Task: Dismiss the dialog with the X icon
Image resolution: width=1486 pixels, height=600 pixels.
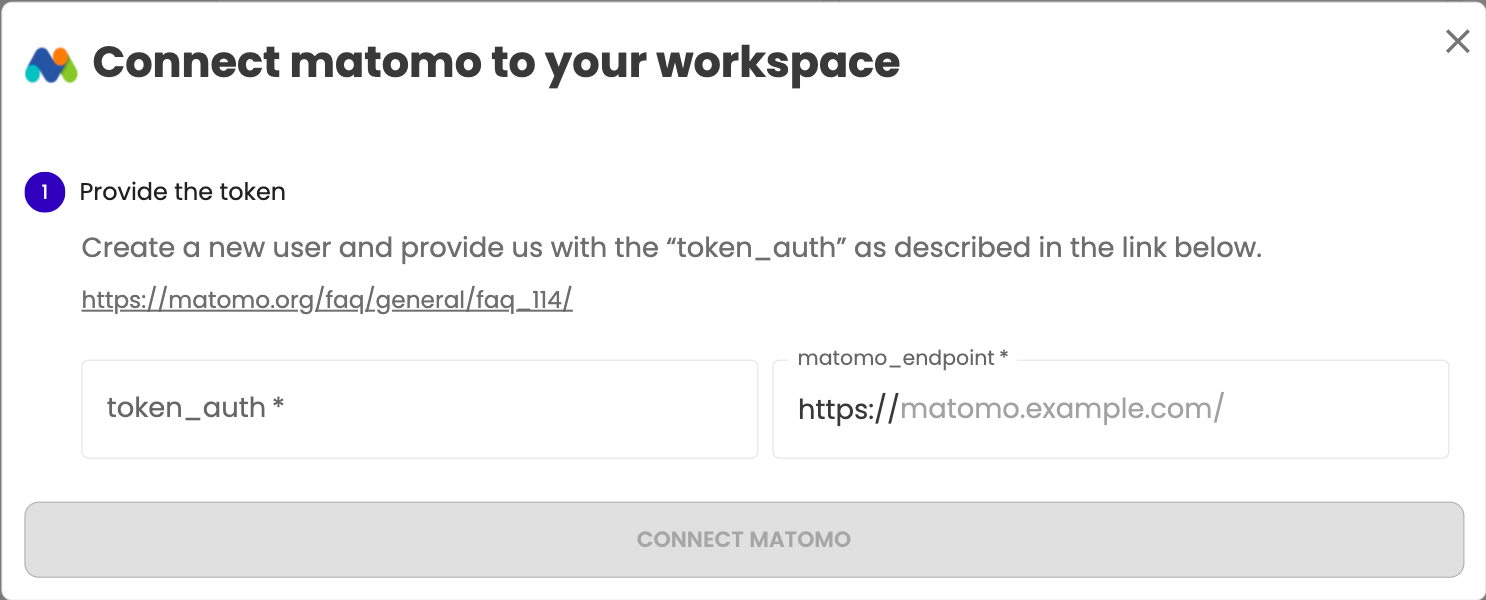Action: click(x=1458, y=41)
